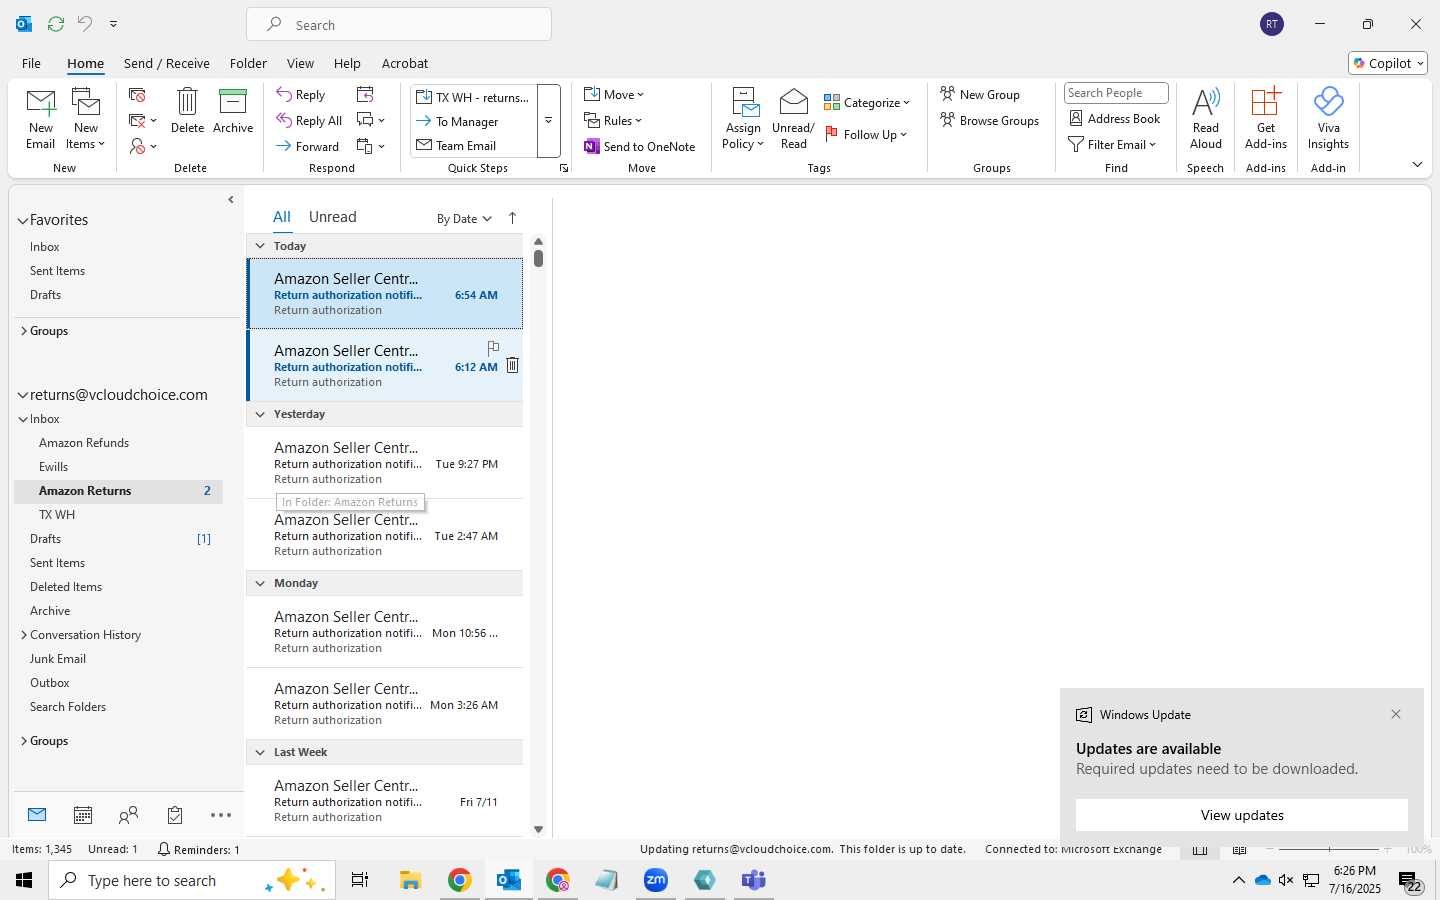Open the Junk options dropdown

tap(143, 147)
